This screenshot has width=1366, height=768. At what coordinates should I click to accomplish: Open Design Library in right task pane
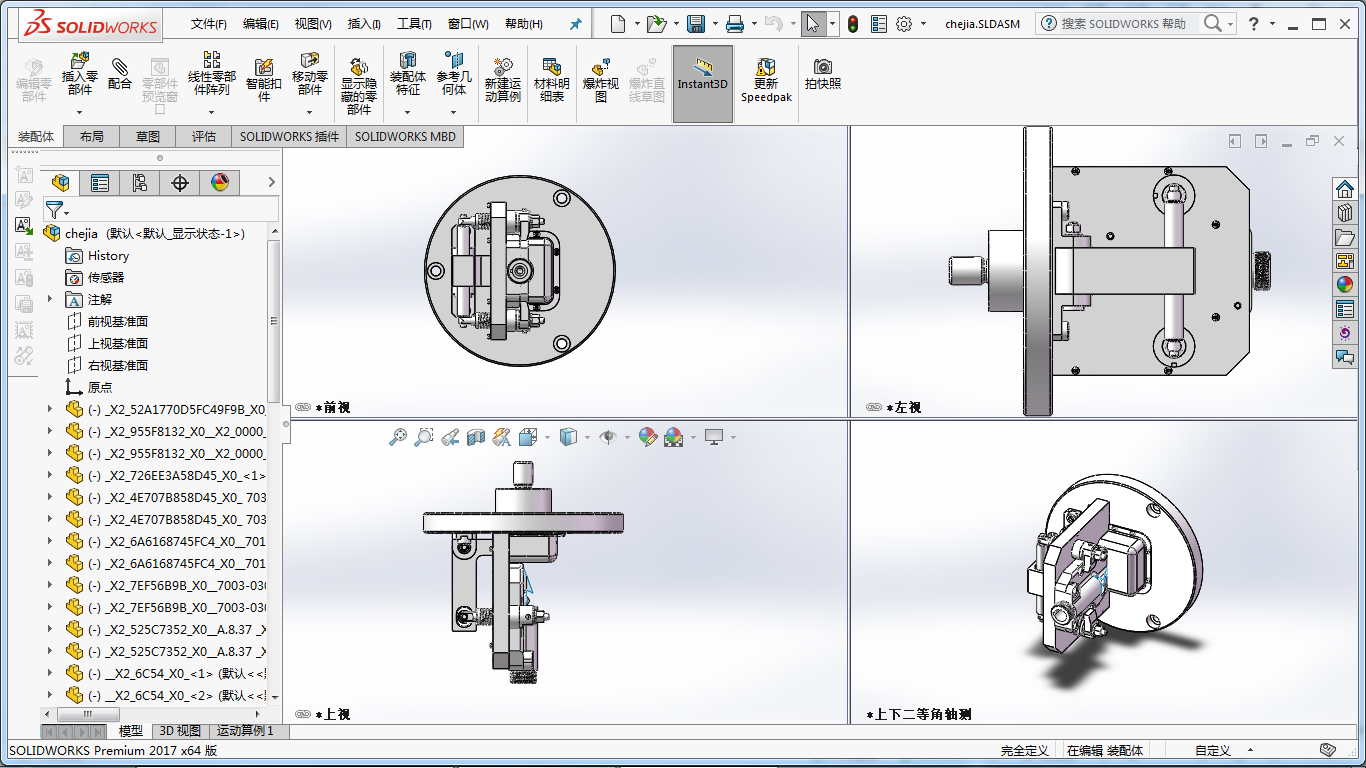pos(1345,213)
